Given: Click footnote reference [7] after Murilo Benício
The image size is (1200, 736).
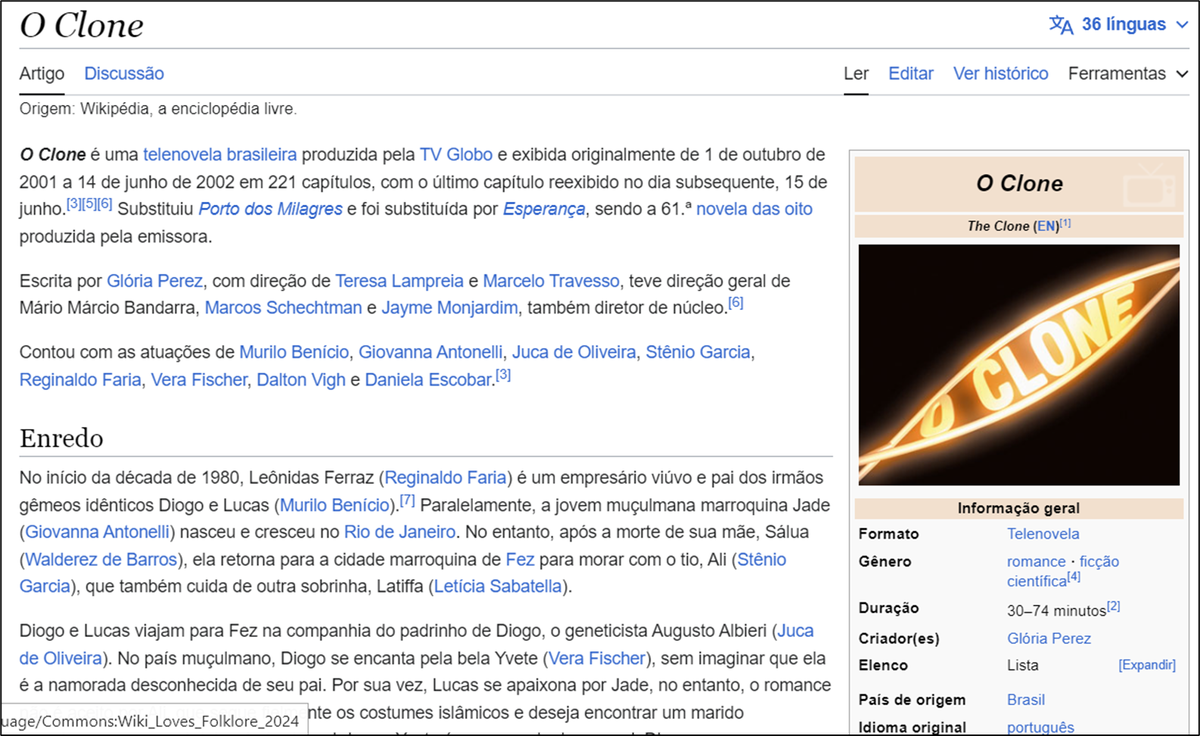Looking at the screenshot, I should point(407,500).
